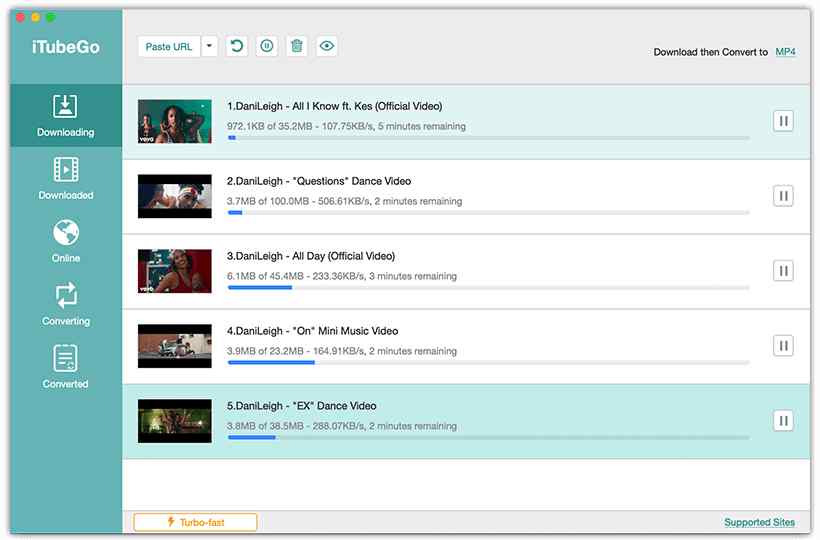Image resolution: width=820 pixels, height=540 pixels.
Task: Click the Paste URL button
Action: point(169,46)
